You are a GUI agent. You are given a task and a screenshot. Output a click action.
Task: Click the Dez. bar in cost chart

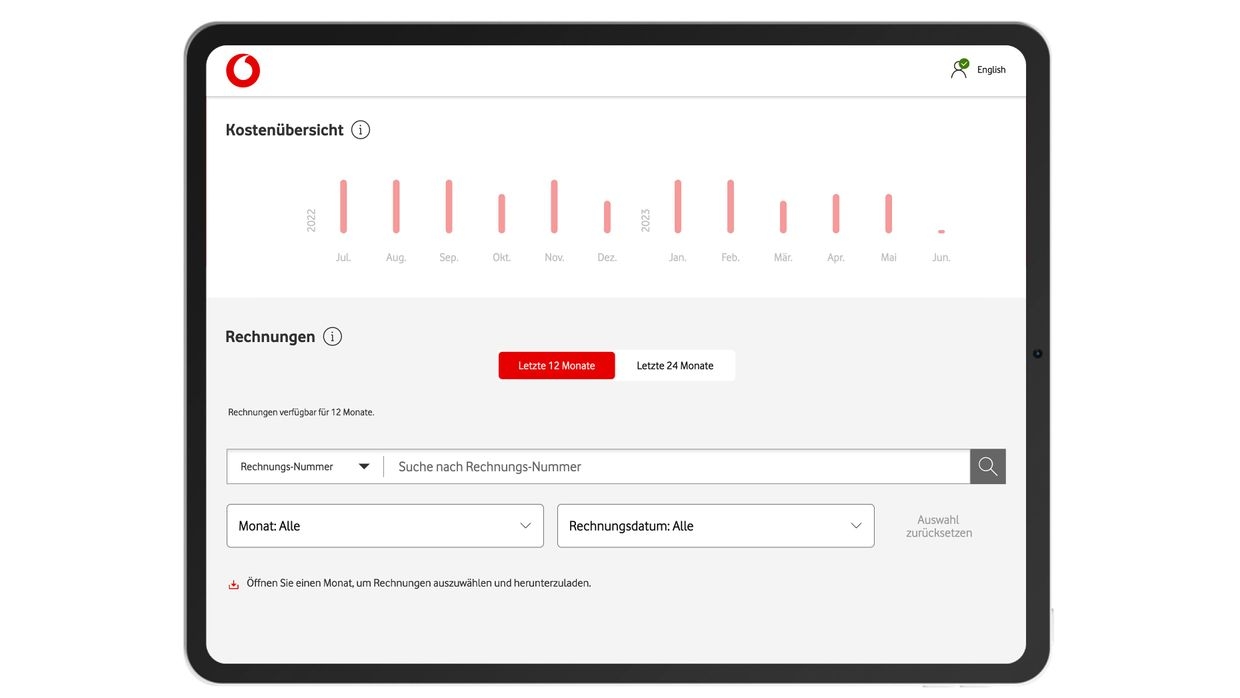coord(607,217)
